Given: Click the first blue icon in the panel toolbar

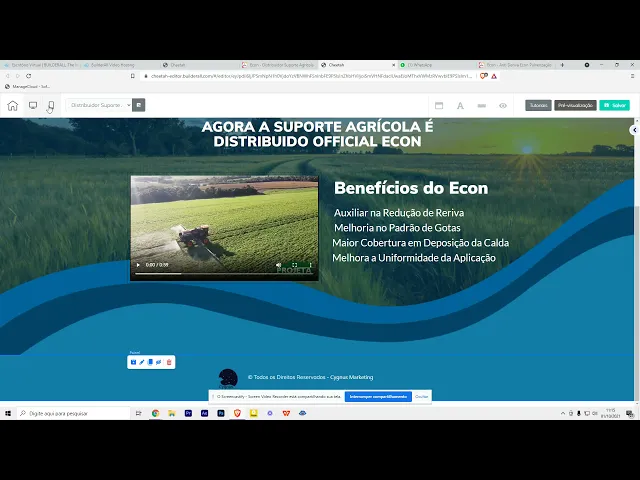Looking at the screenshot, I should 133,362.
